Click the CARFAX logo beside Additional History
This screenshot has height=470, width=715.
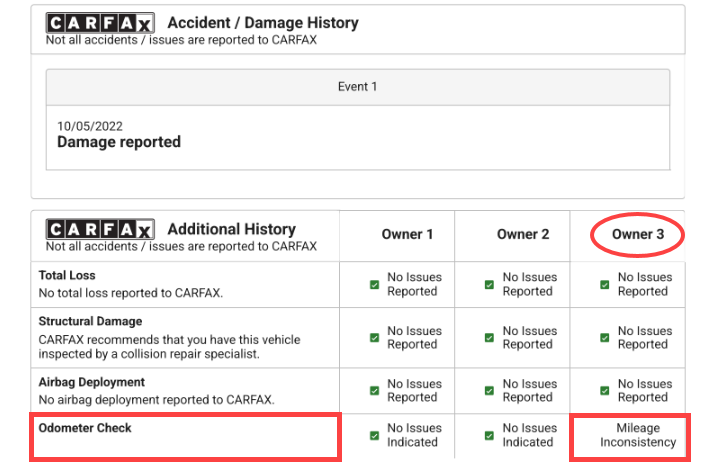[100, 229]
